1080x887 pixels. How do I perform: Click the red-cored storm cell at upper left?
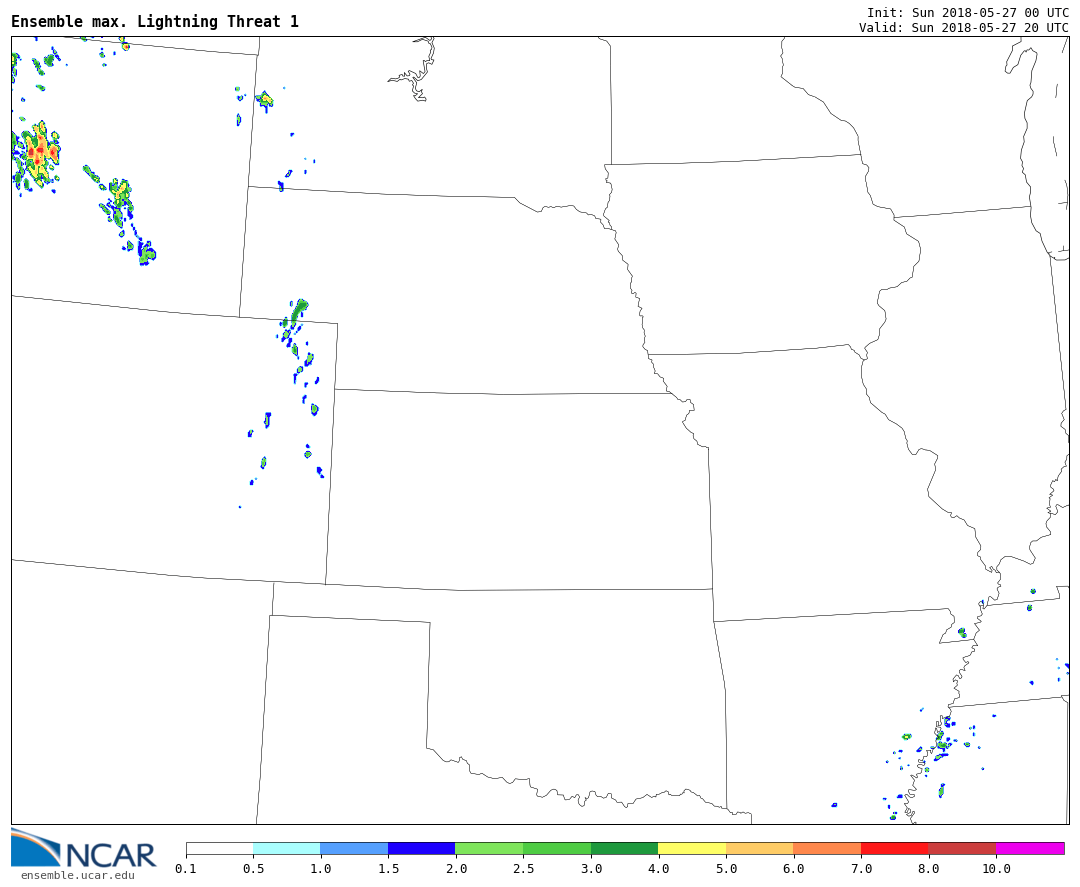(x=38, y=152)
